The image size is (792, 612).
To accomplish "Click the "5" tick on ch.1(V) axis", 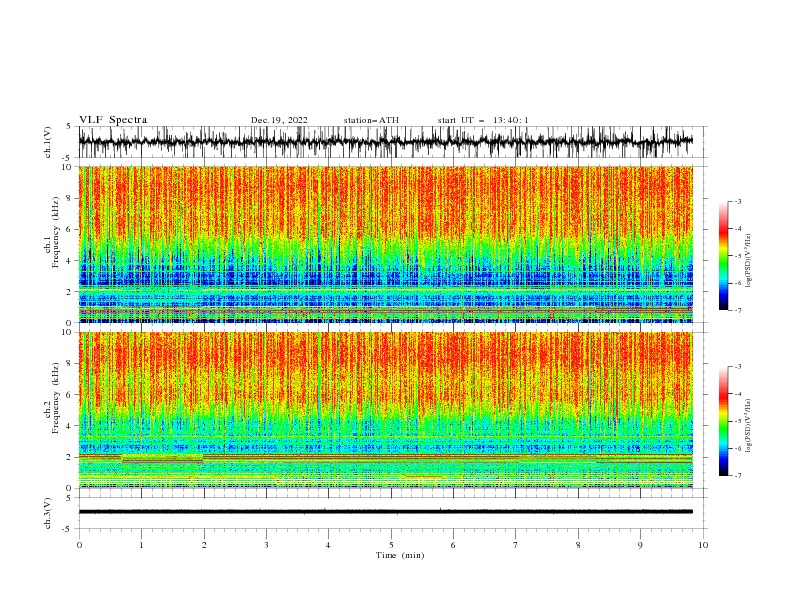I will [69, 126].
